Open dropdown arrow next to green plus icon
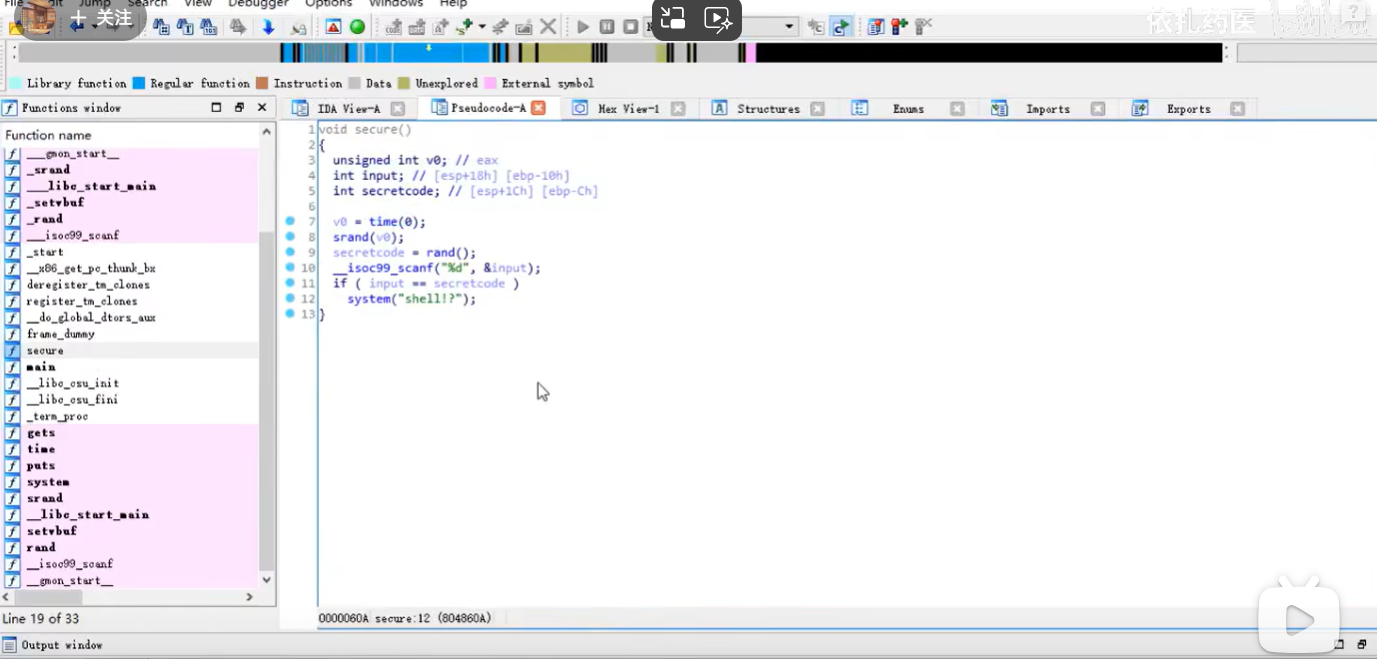 pos(482,27)
